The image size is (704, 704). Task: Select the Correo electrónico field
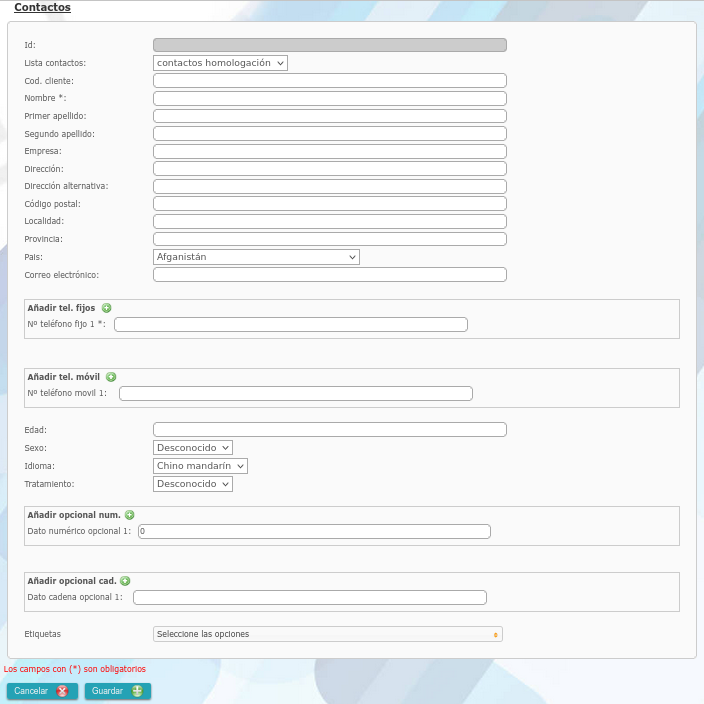[329, 275]
